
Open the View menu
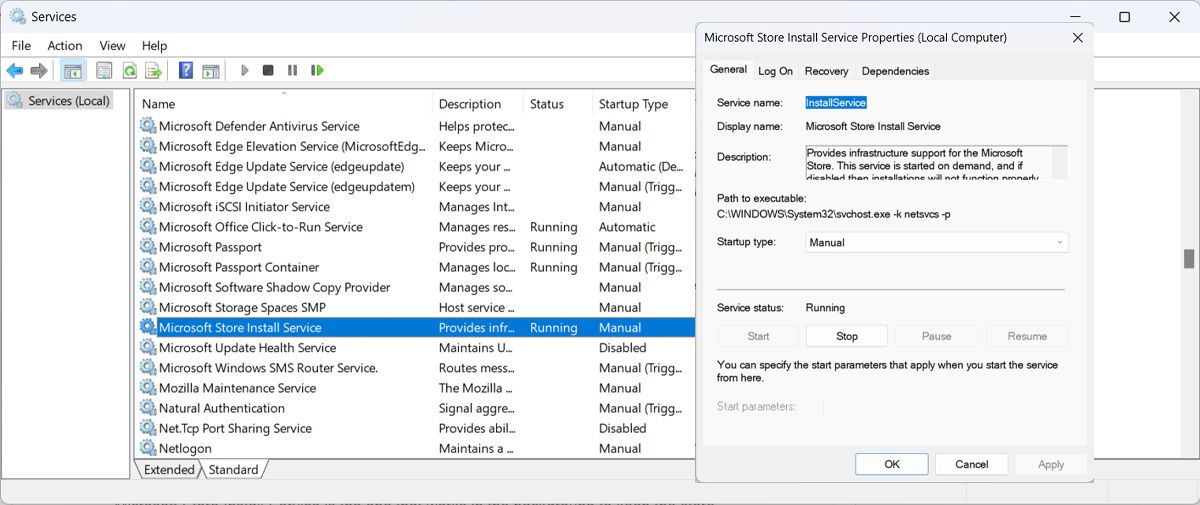click(112, 45)
